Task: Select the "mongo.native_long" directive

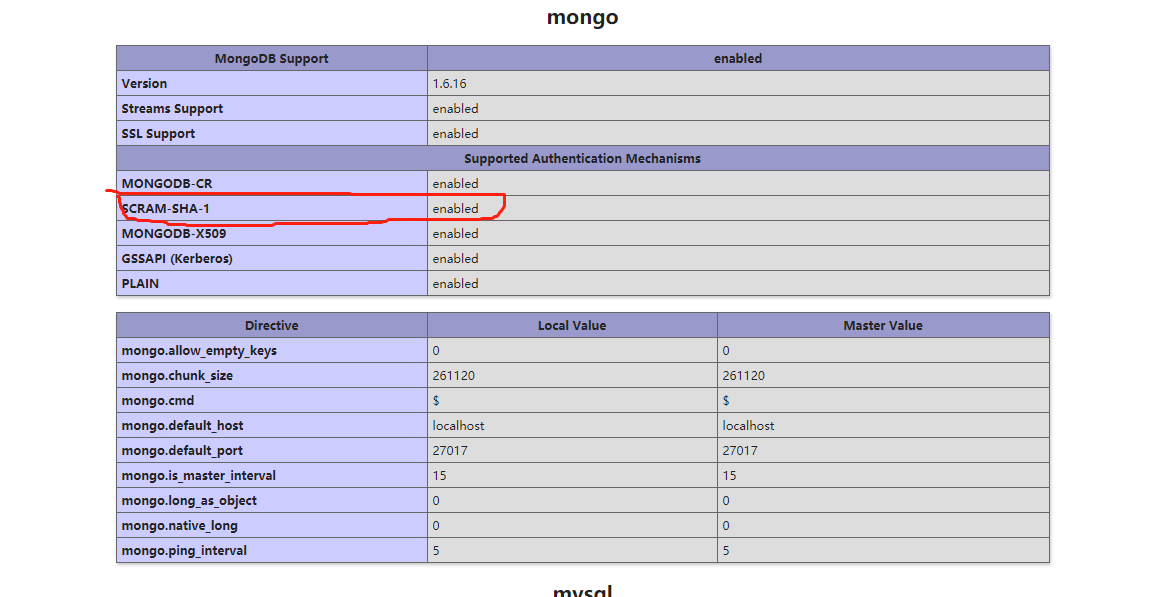Action: click(x=179, y=526)
